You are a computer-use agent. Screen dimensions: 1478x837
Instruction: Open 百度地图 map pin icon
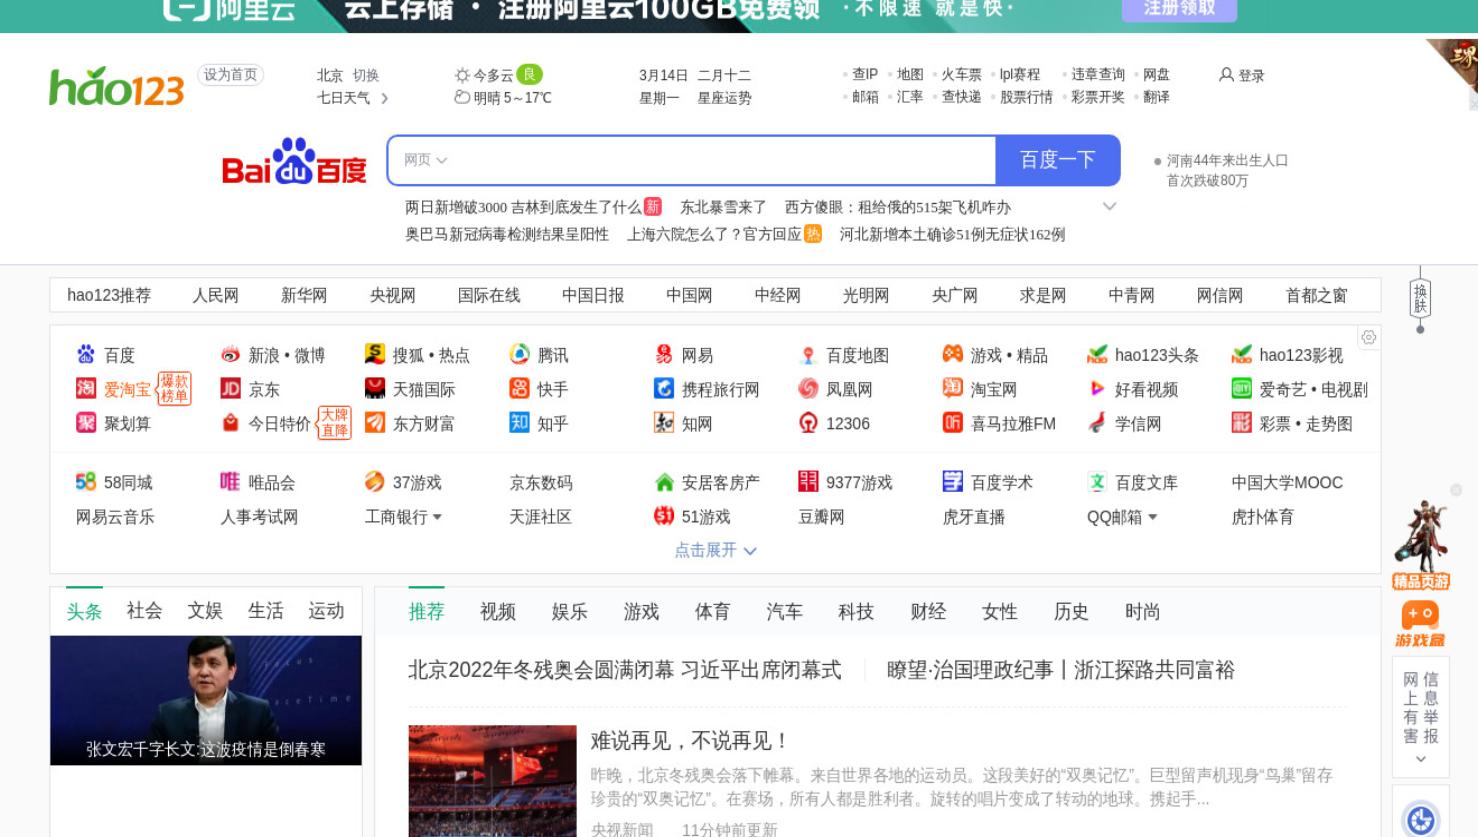pyautogui.click(x=808, y=355)
